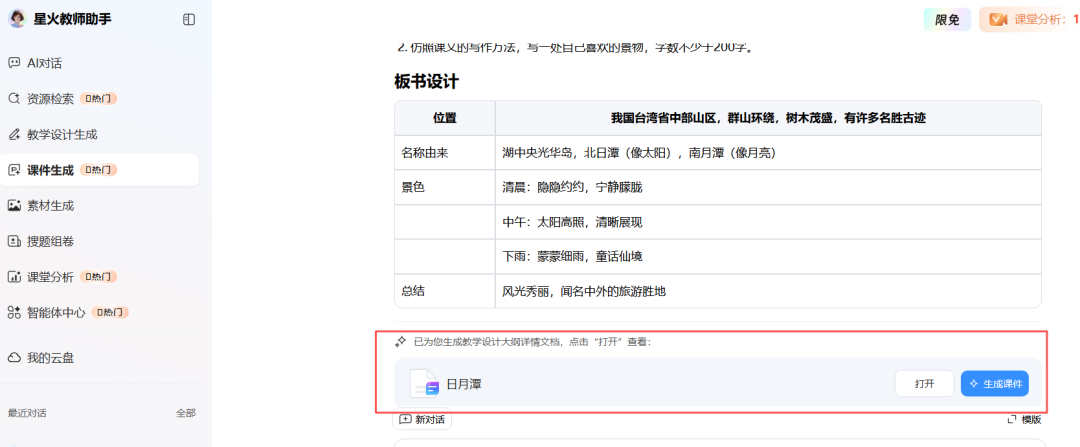Image resolution: width=1080 pixels, height=447 pixels.
Task: Open 资源检索 in the sidebar
Action: (100, 98)
